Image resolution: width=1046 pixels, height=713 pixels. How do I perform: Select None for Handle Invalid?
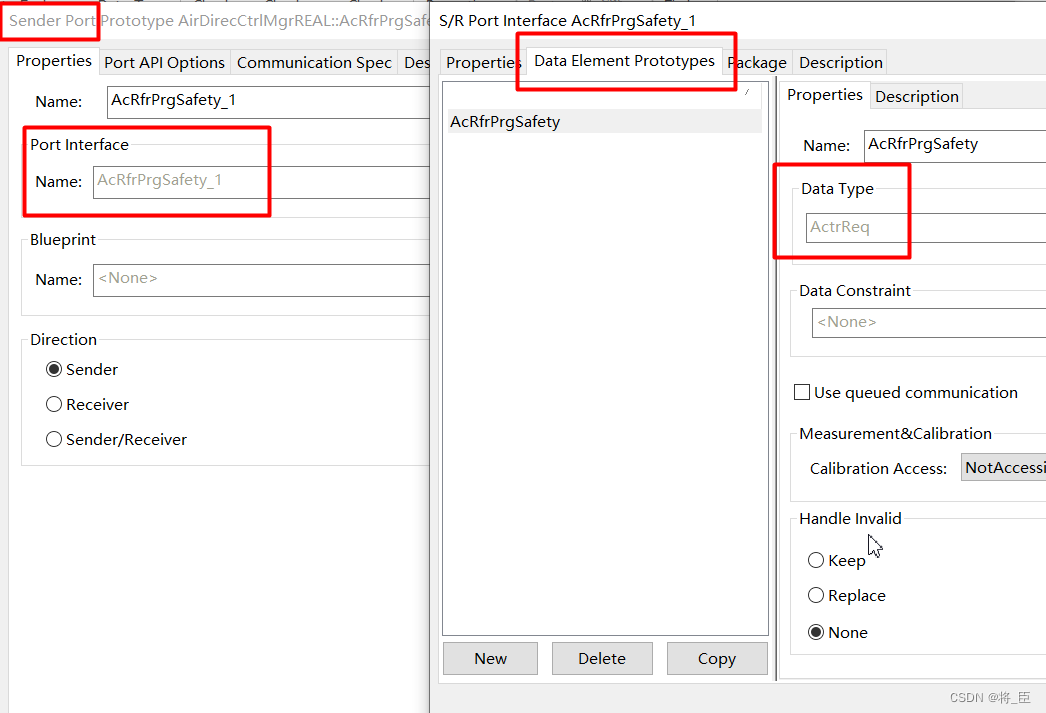pos(816,632)
